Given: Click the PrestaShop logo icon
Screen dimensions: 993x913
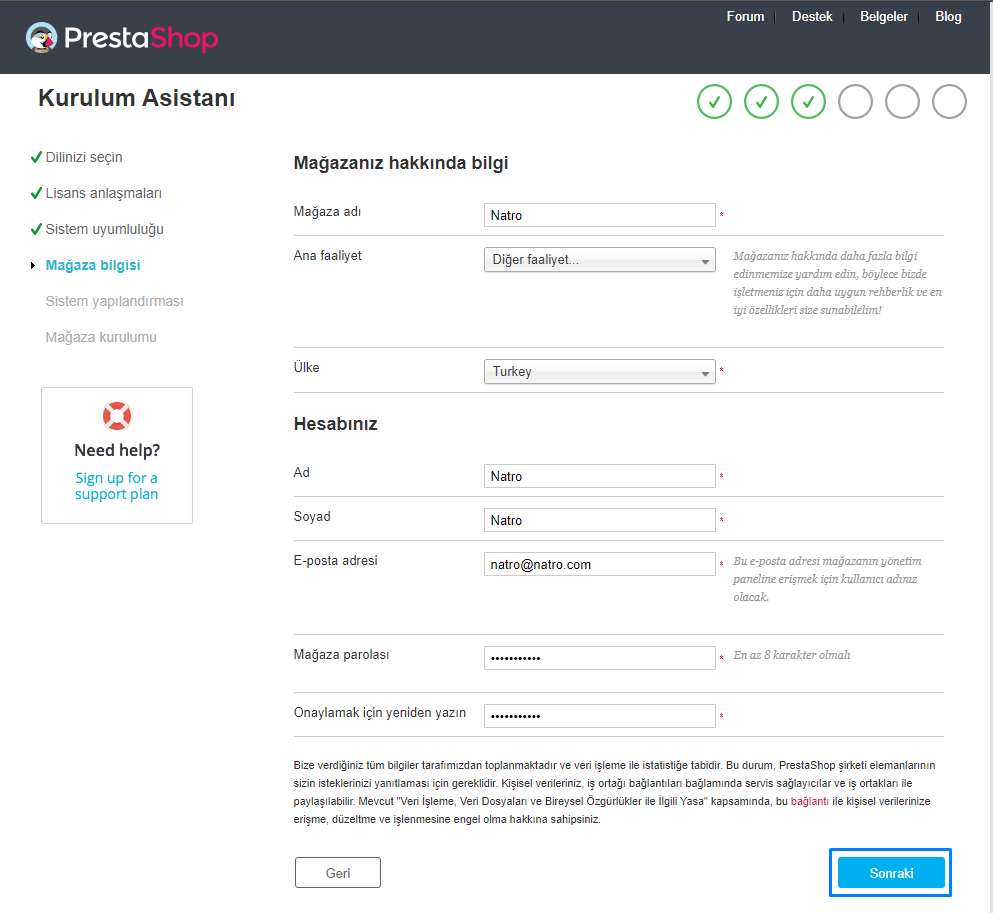Looking at the screenshot, I should (x=41, y=38).
